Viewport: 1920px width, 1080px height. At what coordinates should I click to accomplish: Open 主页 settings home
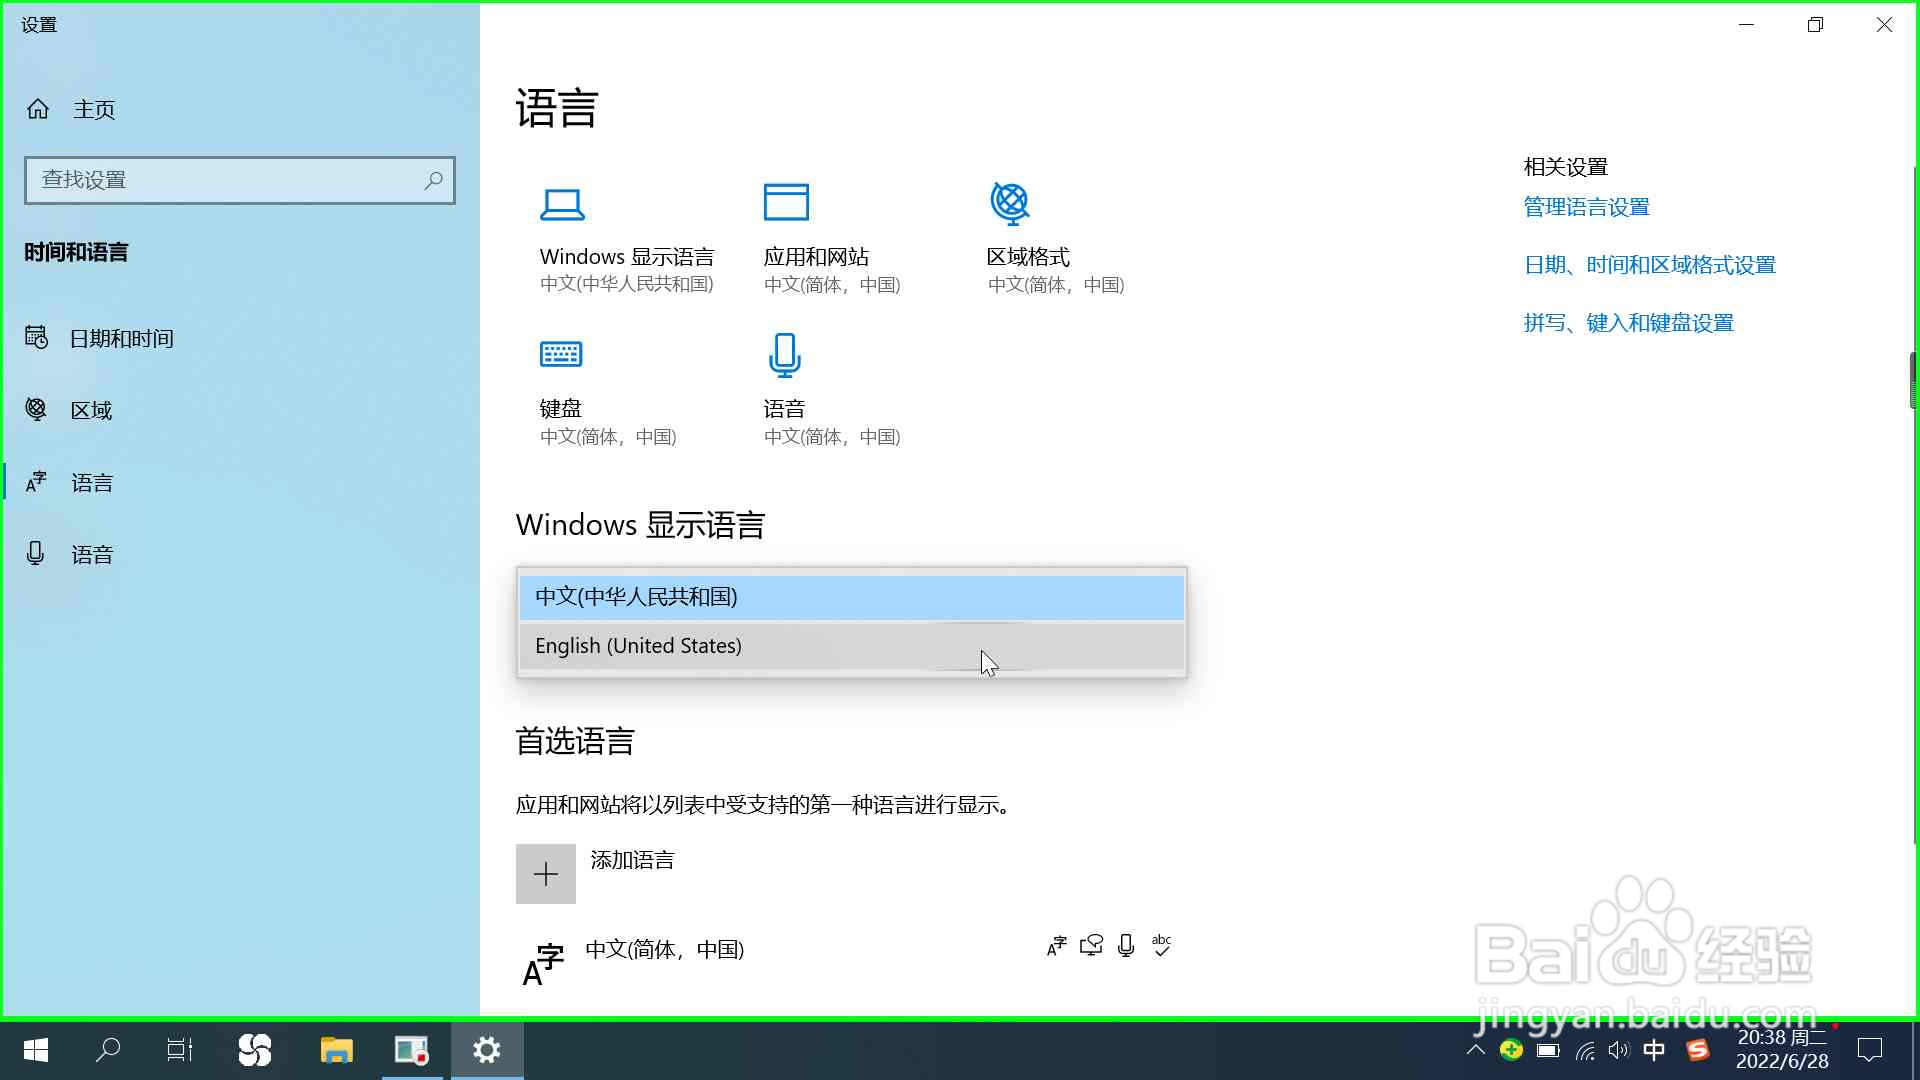coord(240,109)
